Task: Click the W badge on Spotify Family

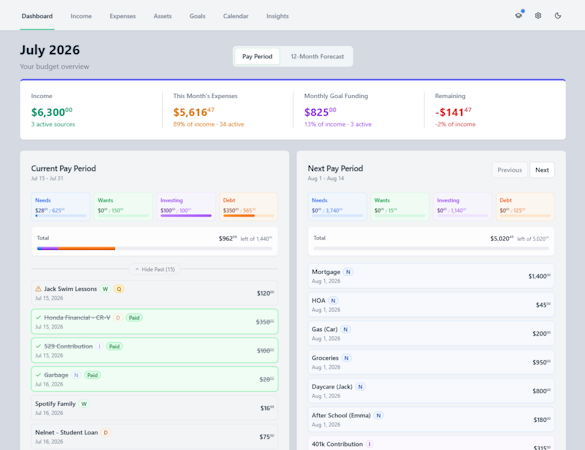Action: pos(84,404)
